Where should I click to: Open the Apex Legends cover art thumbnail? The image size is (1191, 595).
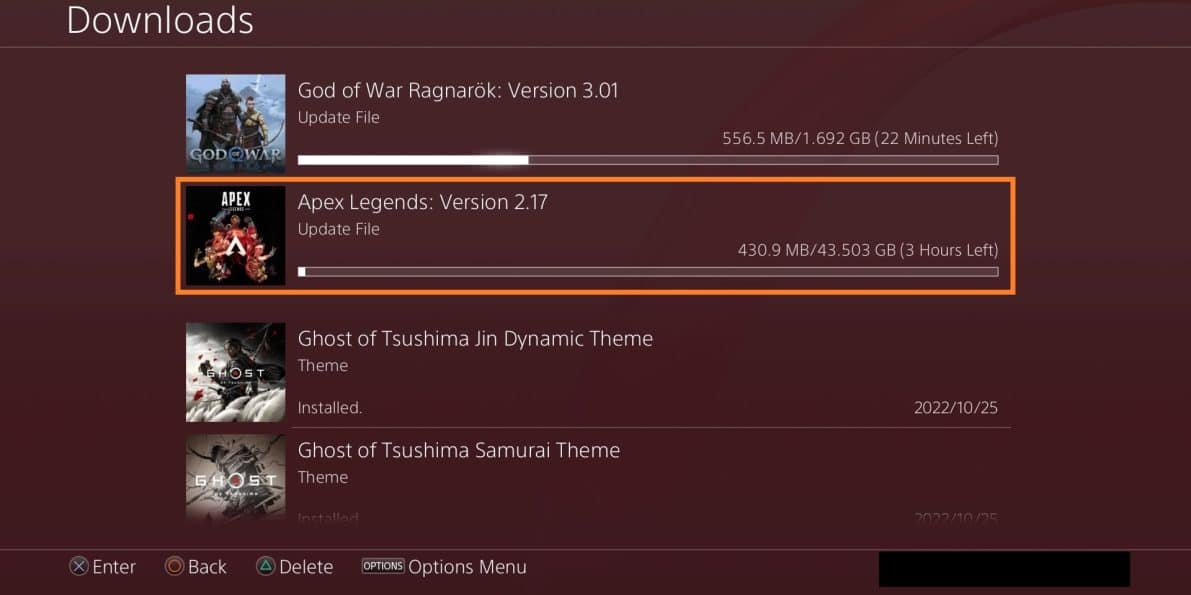click(x=235, y=236)
